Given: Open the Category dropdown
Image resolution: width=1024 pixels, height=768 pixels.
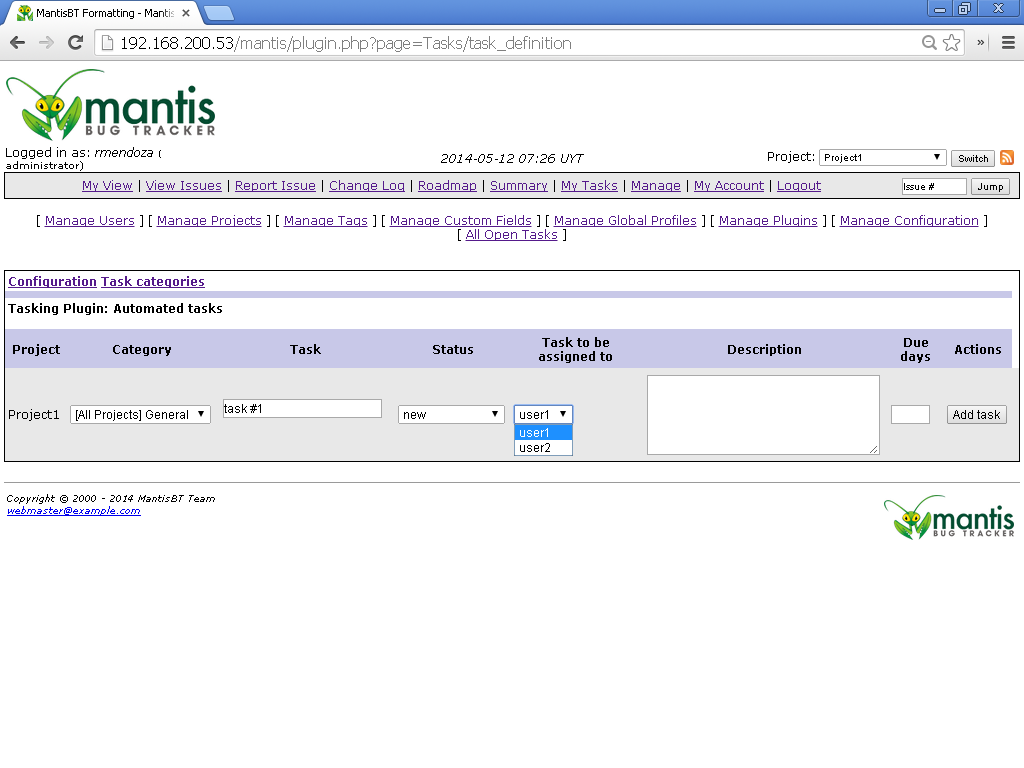Looking at the screenshot, I should pyautogui.click(x=140, y=414).
